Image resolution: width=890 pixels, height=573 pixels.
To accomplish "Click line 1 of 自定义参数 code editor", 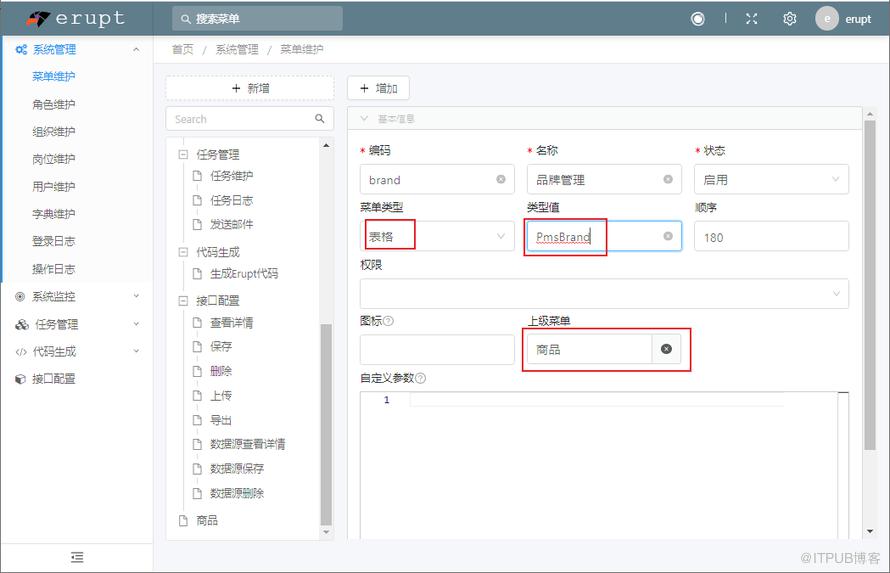I will pyautogui.click(x=596, y=400).
